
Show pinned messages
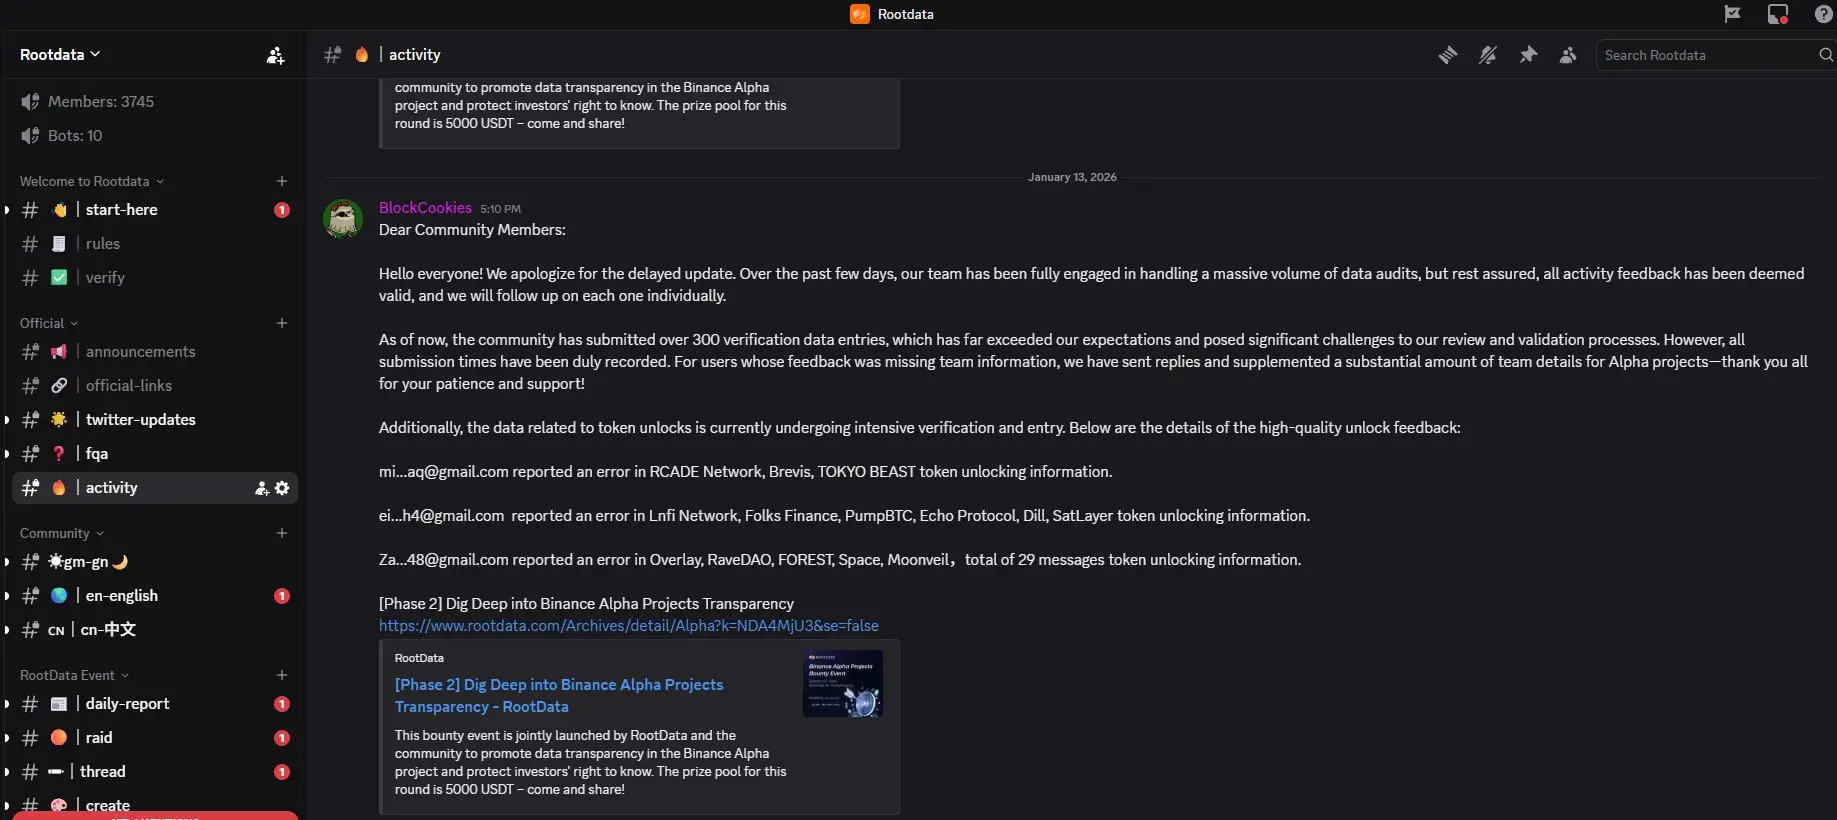(x=1528, y=55)
